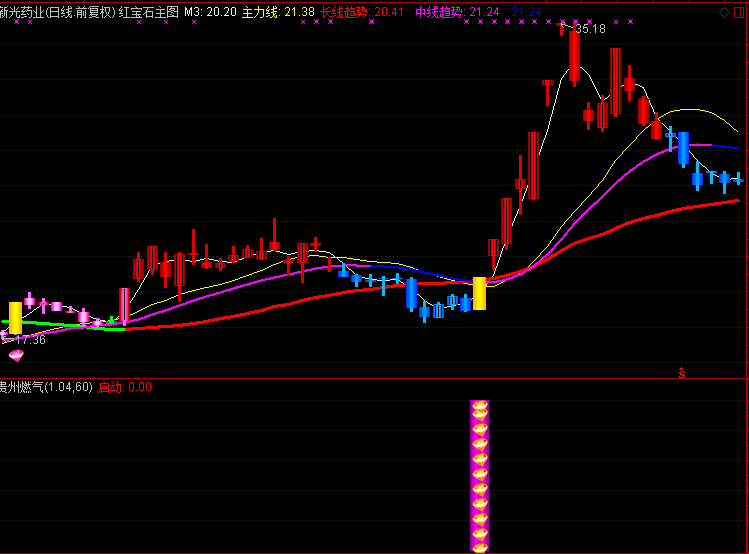
Task: Click the topmost gold ingot in magenta column
Action: click(x=479, y=409)
